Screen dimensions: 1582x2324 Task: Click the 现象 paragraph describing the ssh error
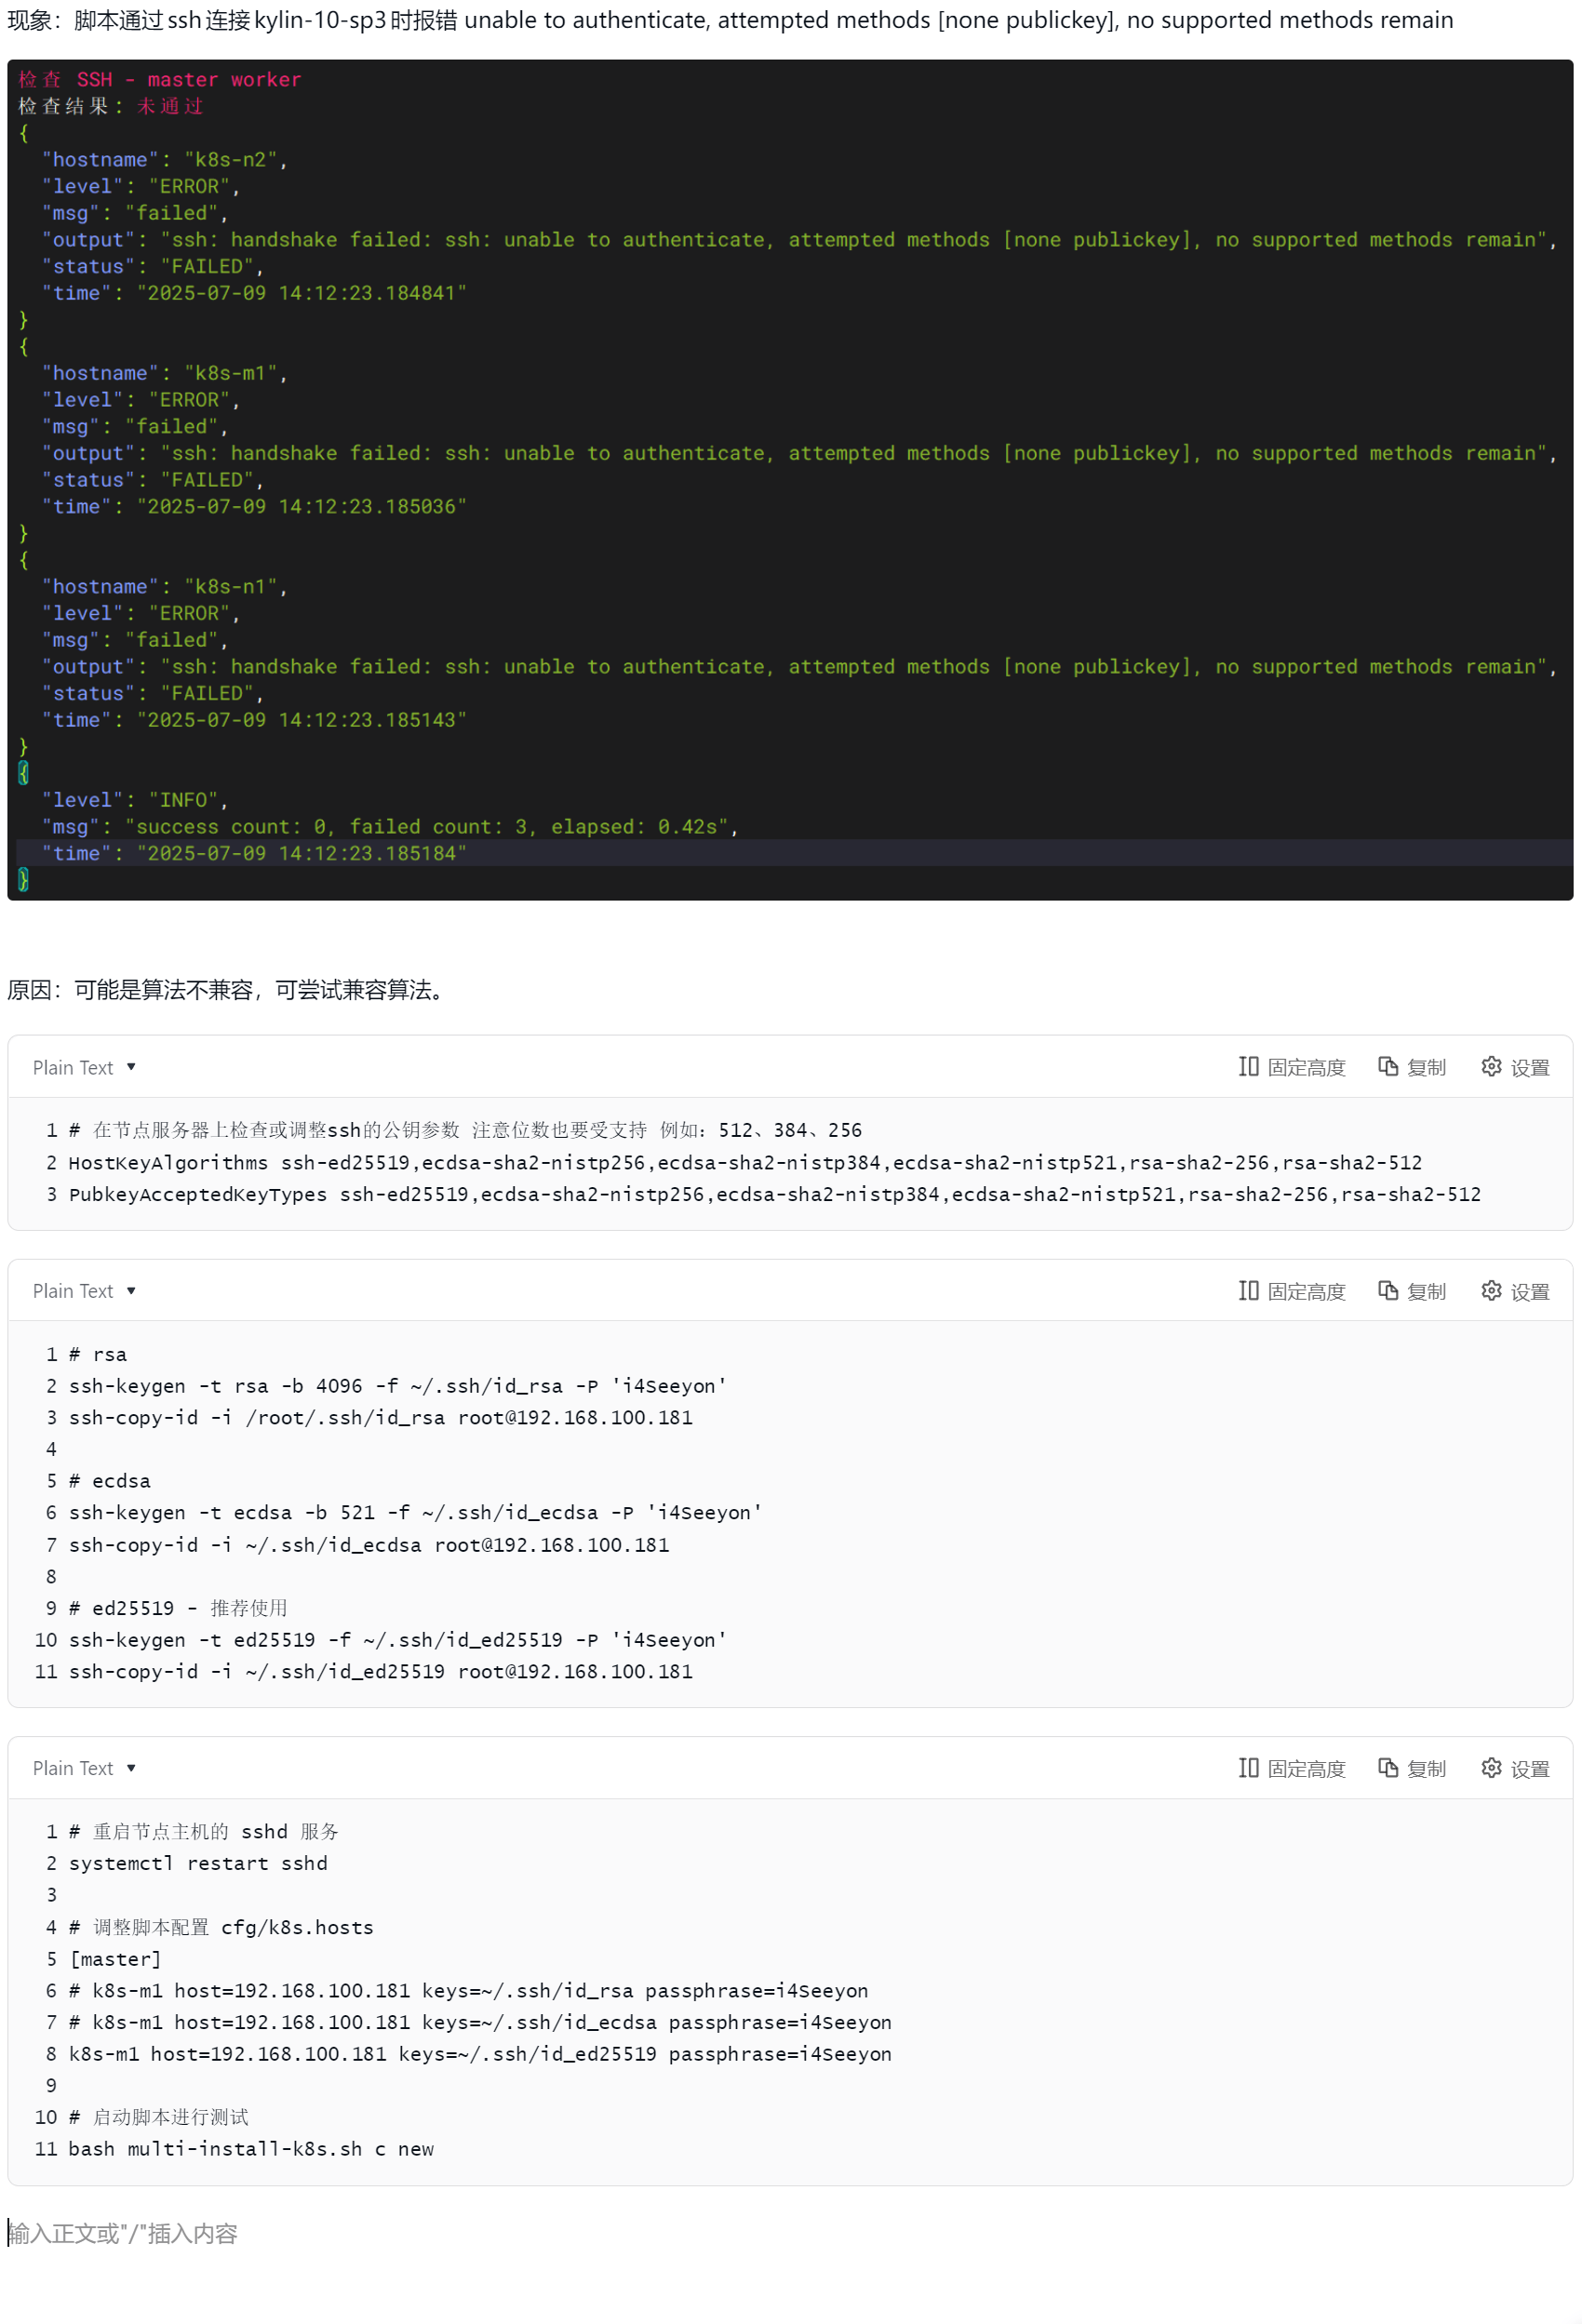point(730,21)
